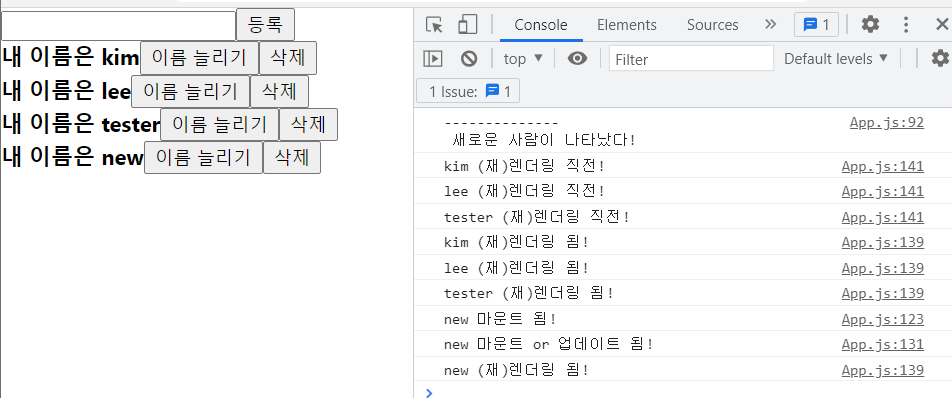Open the top context dropdown

pos(523,59)
